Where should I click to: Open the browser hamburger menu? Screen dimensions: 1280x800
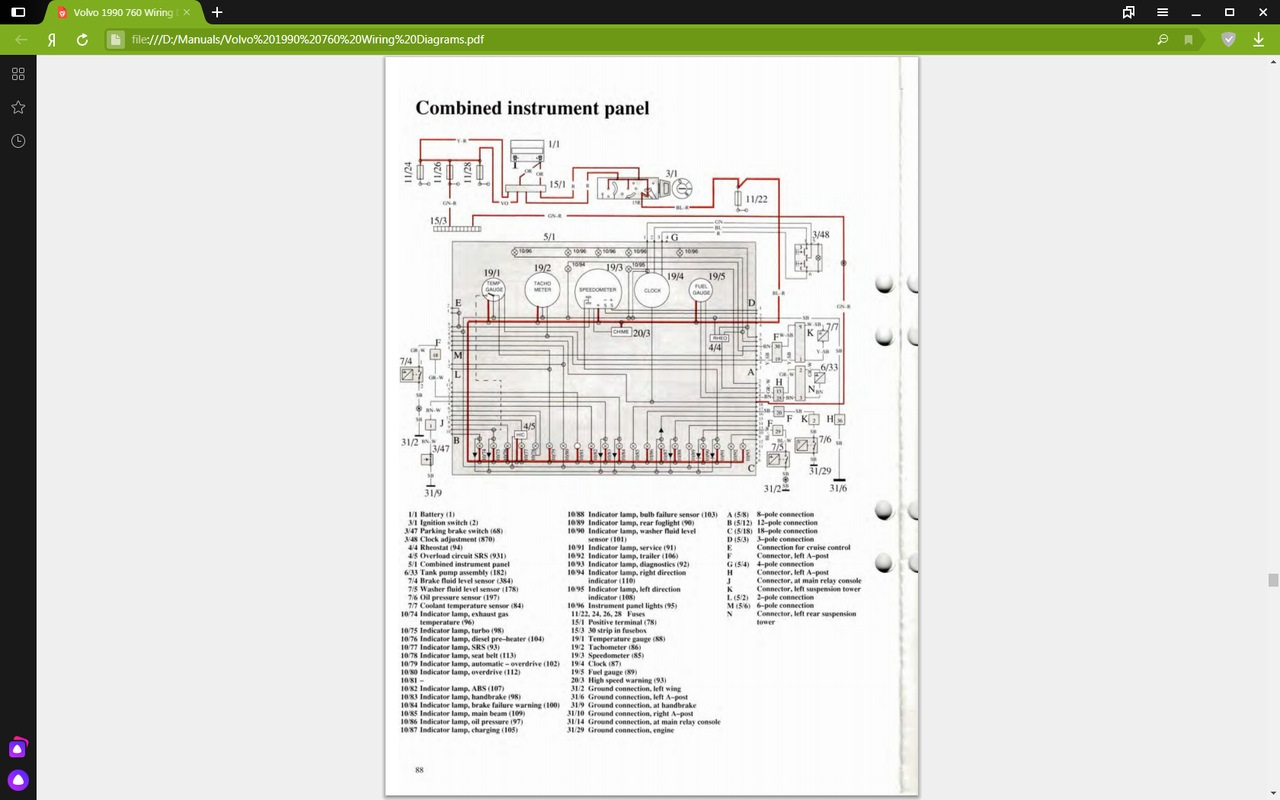pyautogui.click(x=1163, y=12)
